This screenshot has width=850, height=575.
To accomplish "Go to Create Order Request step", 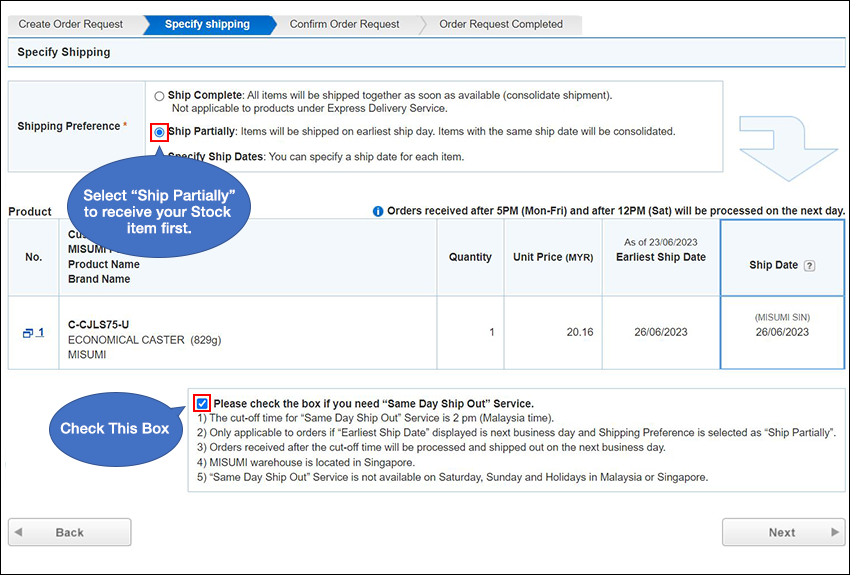I will [x=71, y=24].
